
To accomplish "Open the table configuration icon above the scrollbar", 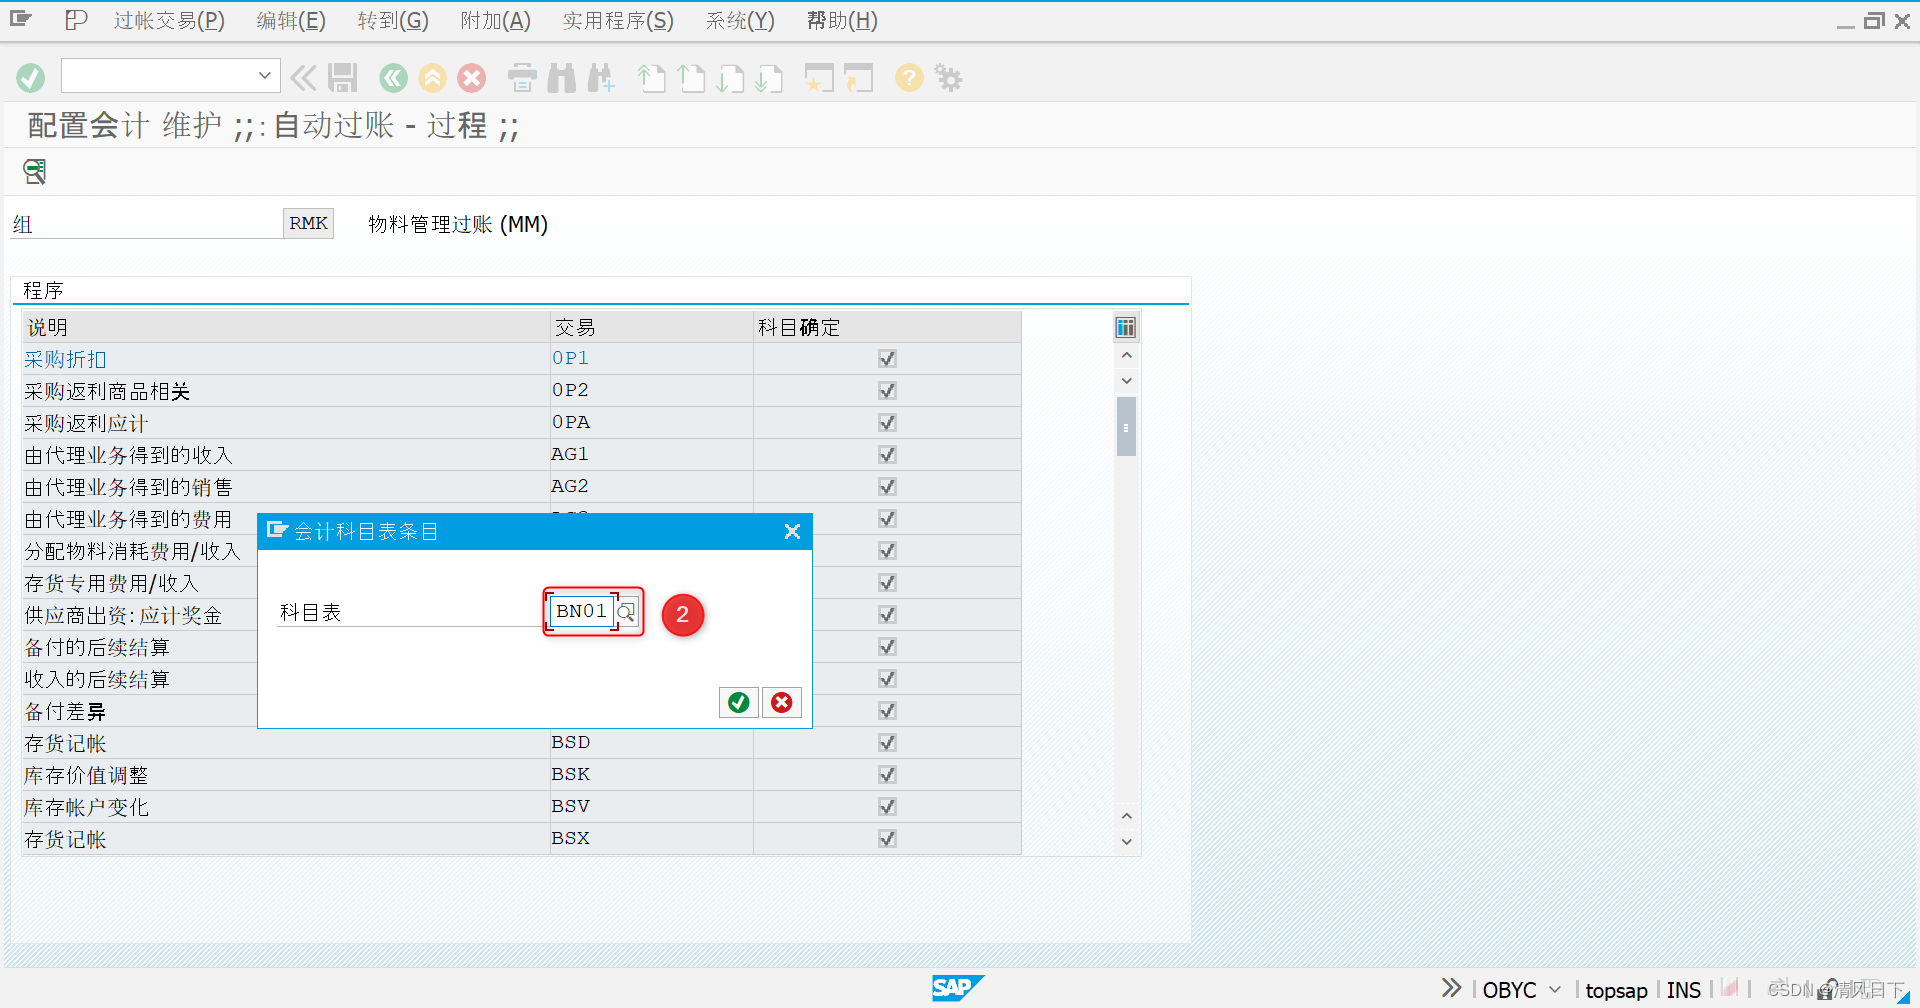I will 1125,327.
